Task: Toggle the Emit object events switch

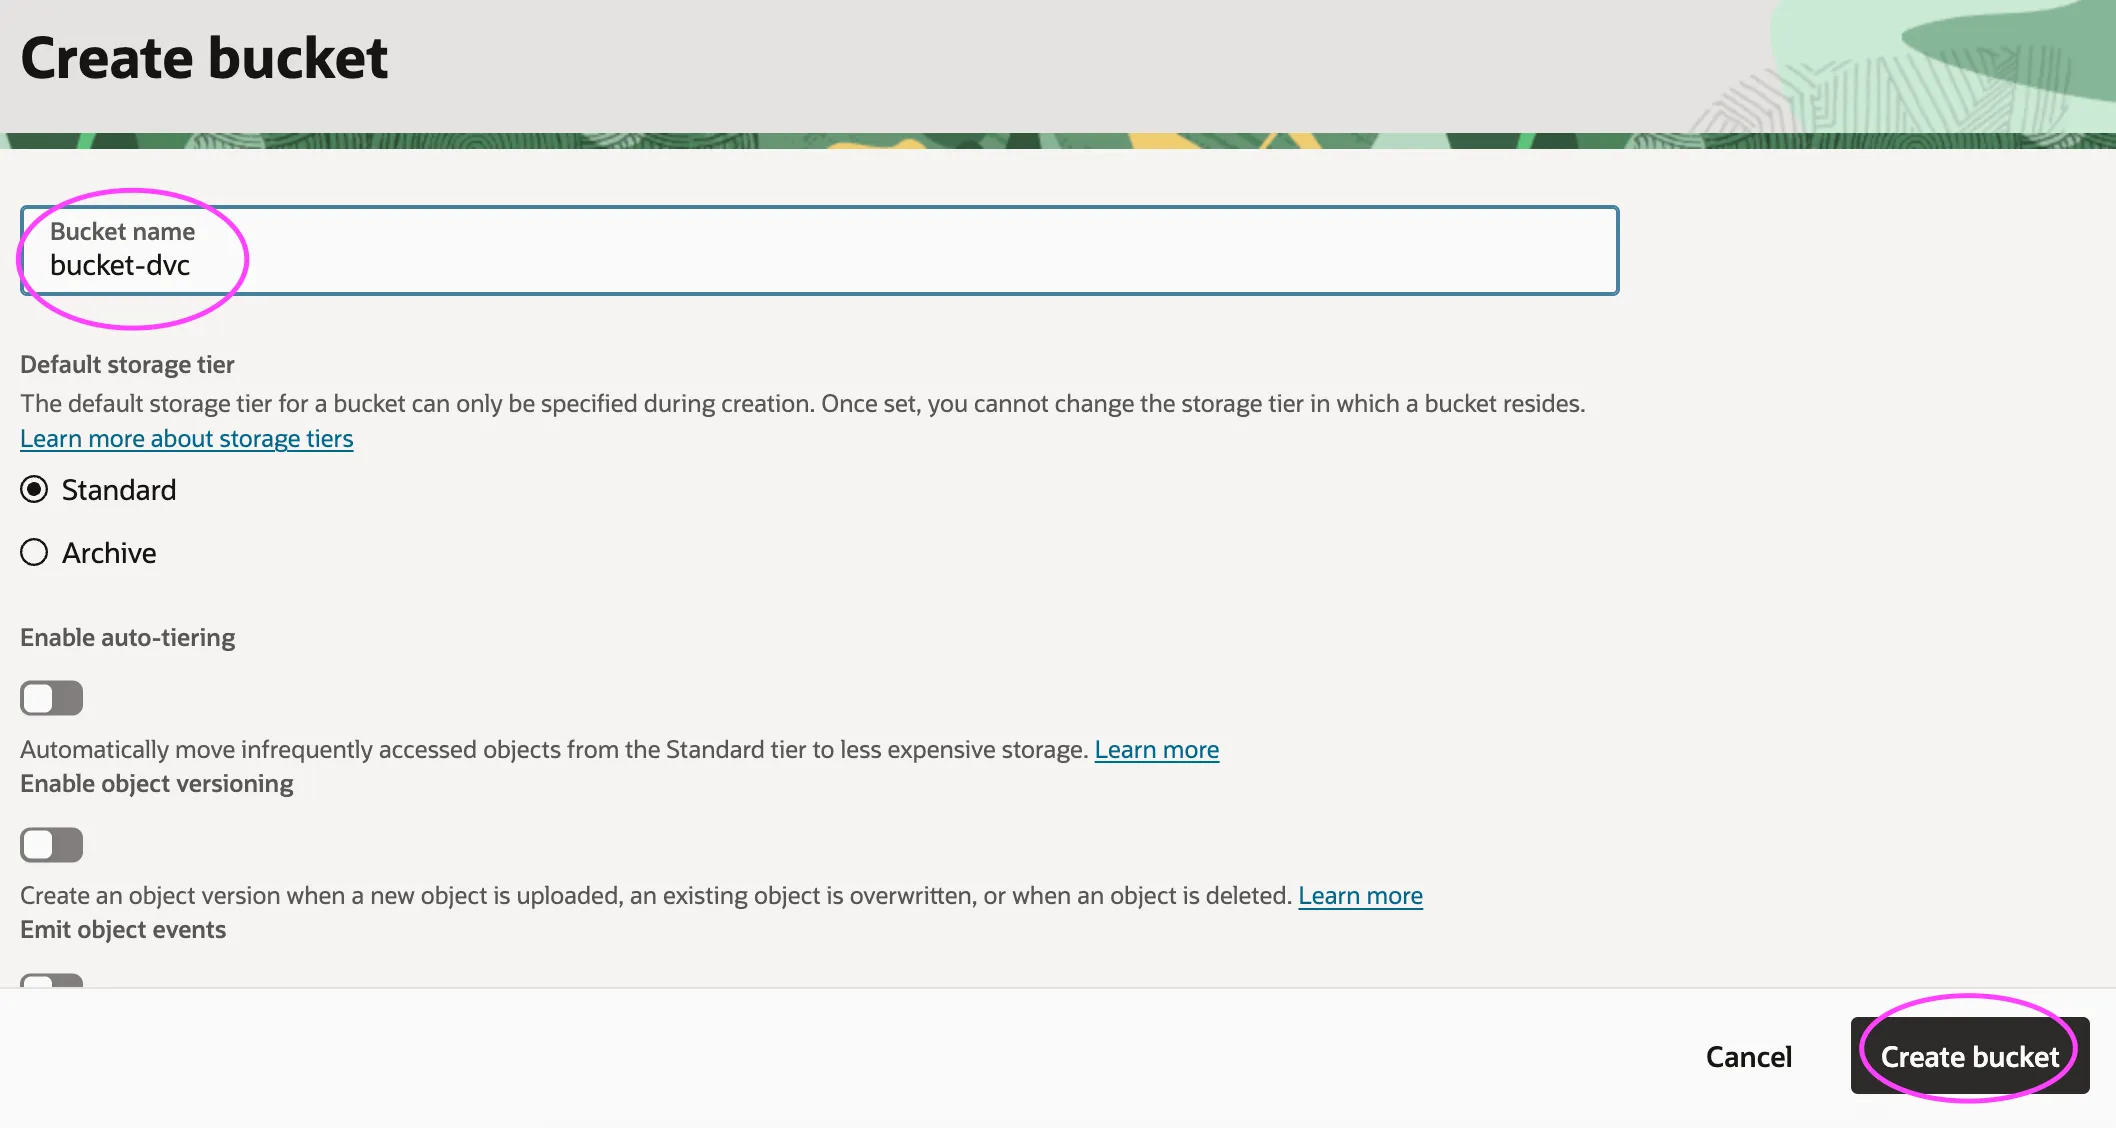Action: 52,980
